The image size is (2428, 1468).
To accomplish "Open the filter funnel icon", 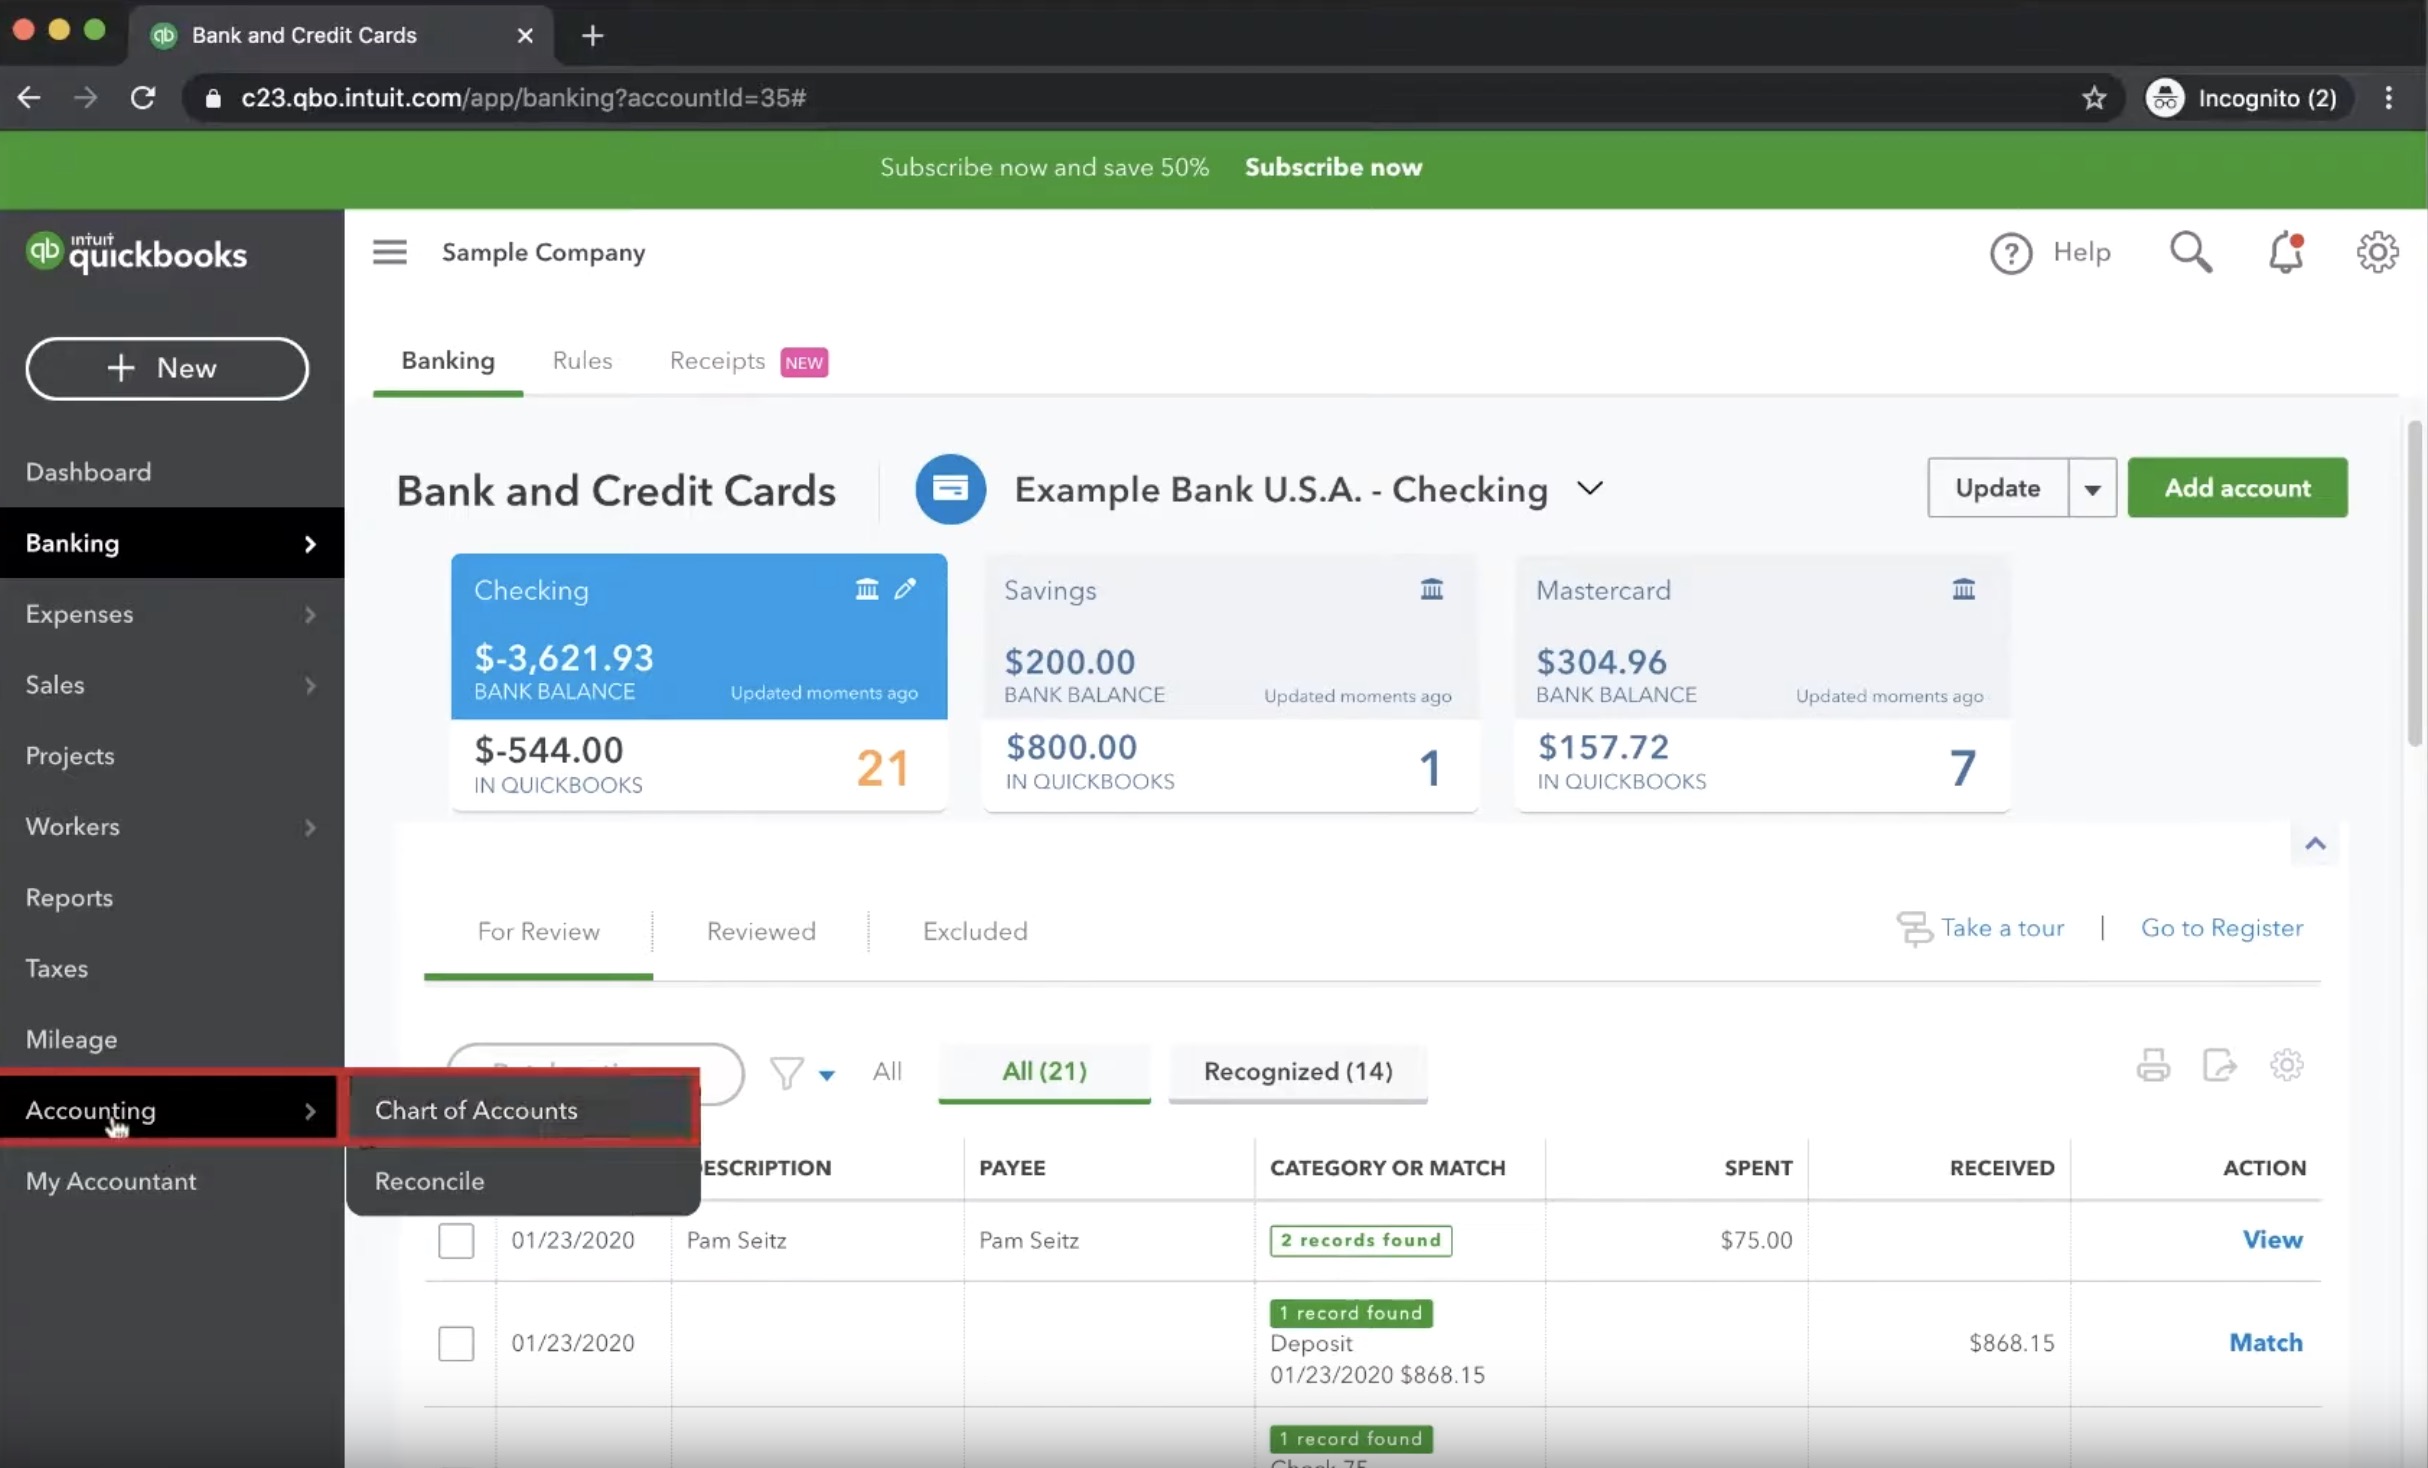I will pos(789,1072).
